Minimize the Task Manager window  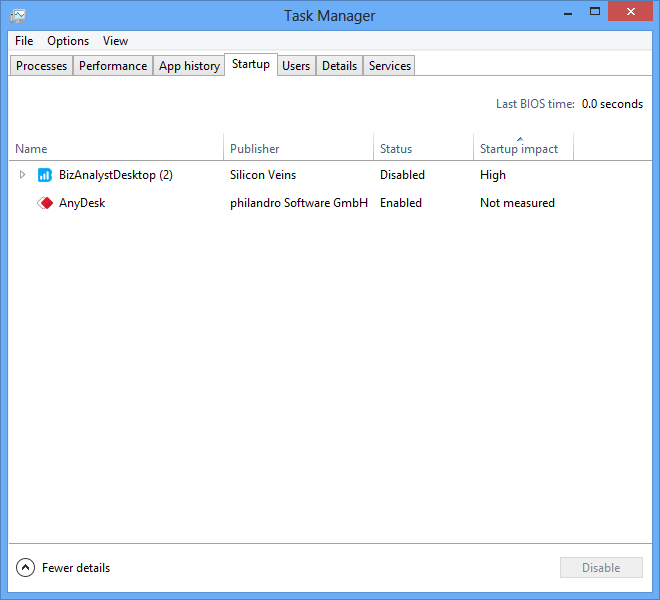point(568,13)
